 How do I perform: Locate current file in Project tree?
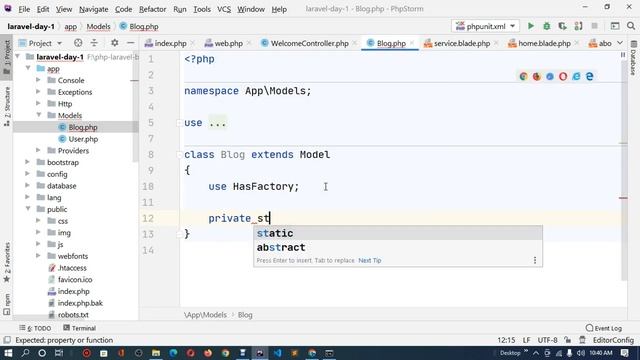(78, 43)
